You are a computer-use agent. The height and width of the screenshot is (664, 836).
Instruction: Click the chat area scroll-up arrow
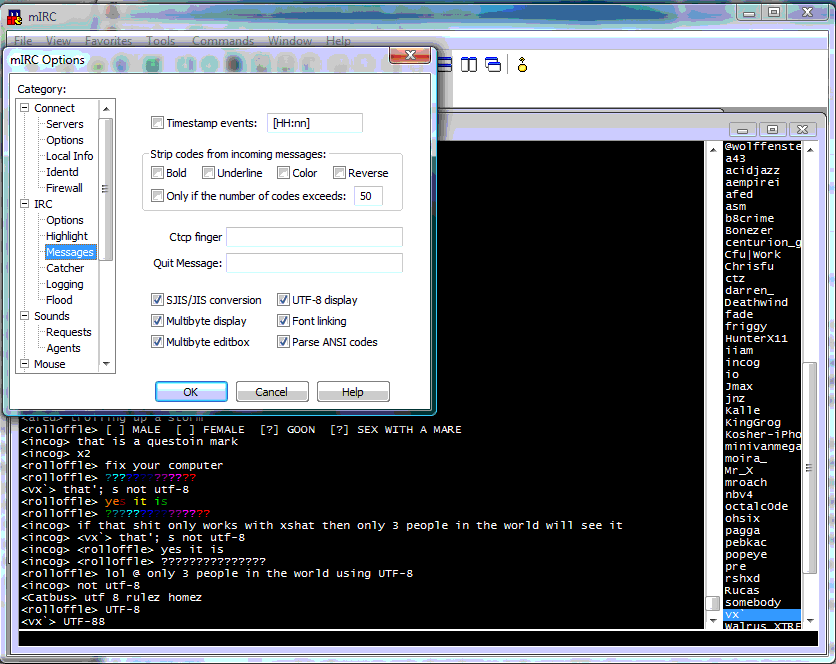(713, 150)
